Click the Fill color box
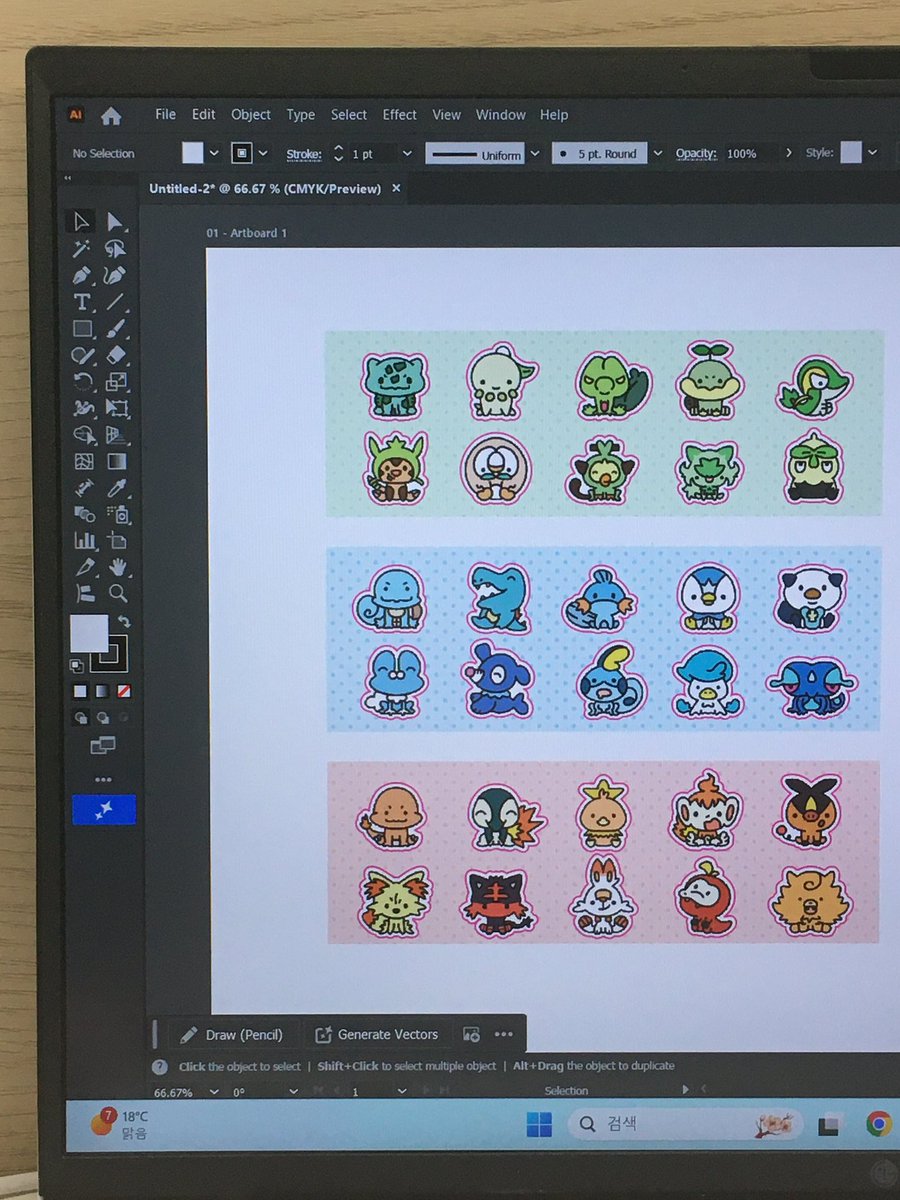The width and height of the screenshot is (900, 1200). click(88, 633)
